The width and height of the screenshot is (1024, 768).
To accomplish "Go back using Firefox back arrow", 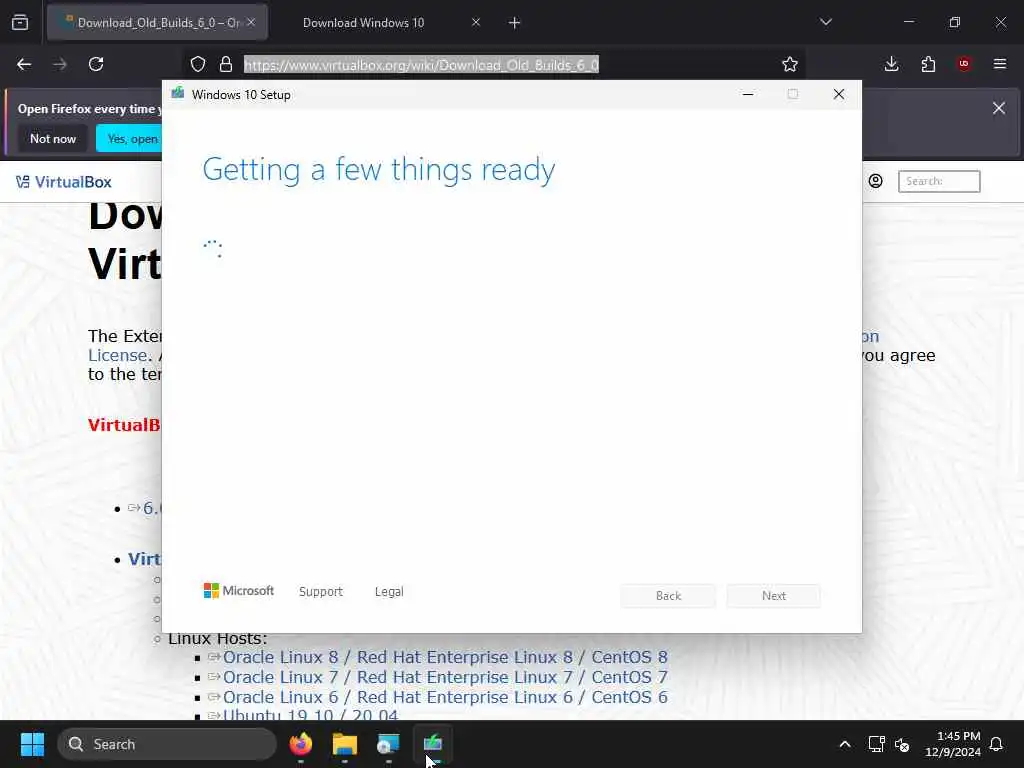I will (x=24, y=64).
